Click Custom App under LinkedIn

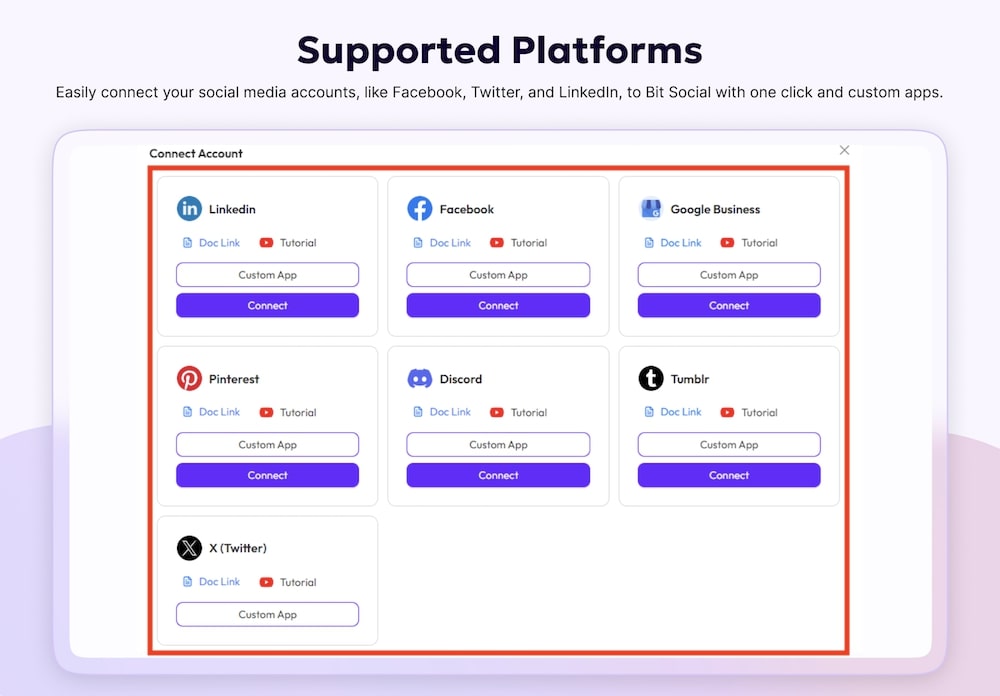click(267, 274)
